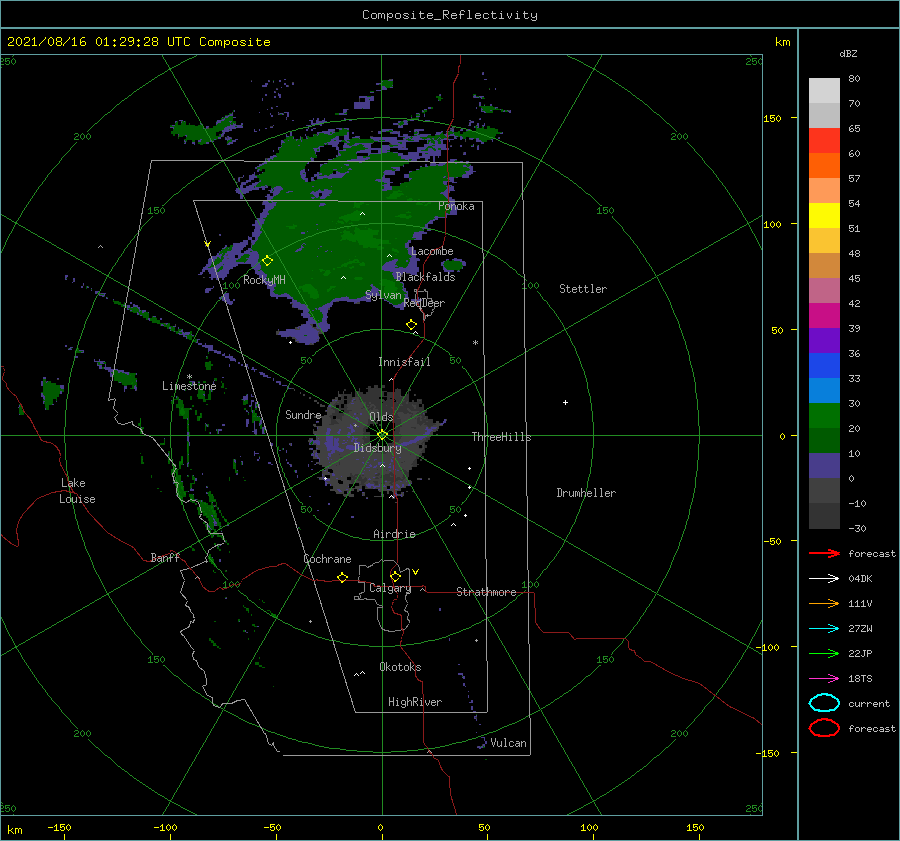Select the yellow band between 54 and 51

pos(824,216)
